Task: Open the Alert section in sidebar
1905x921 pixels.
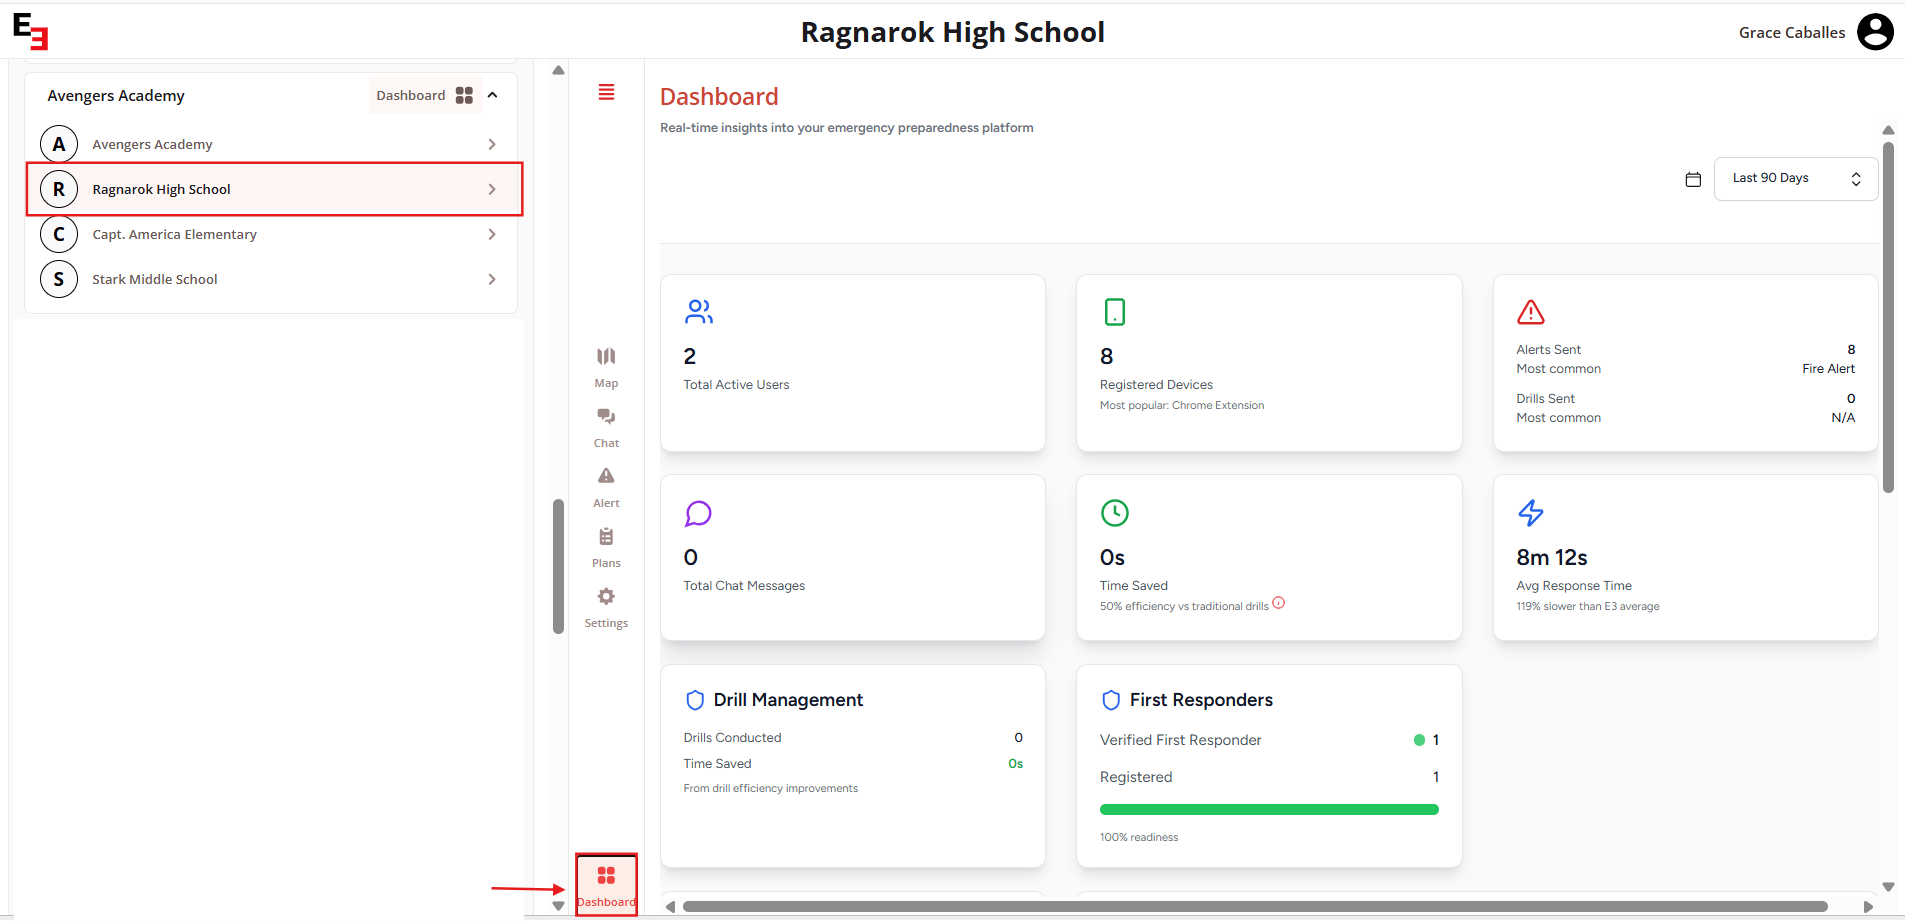Action: pyautogui.click(x=606, y=487)
